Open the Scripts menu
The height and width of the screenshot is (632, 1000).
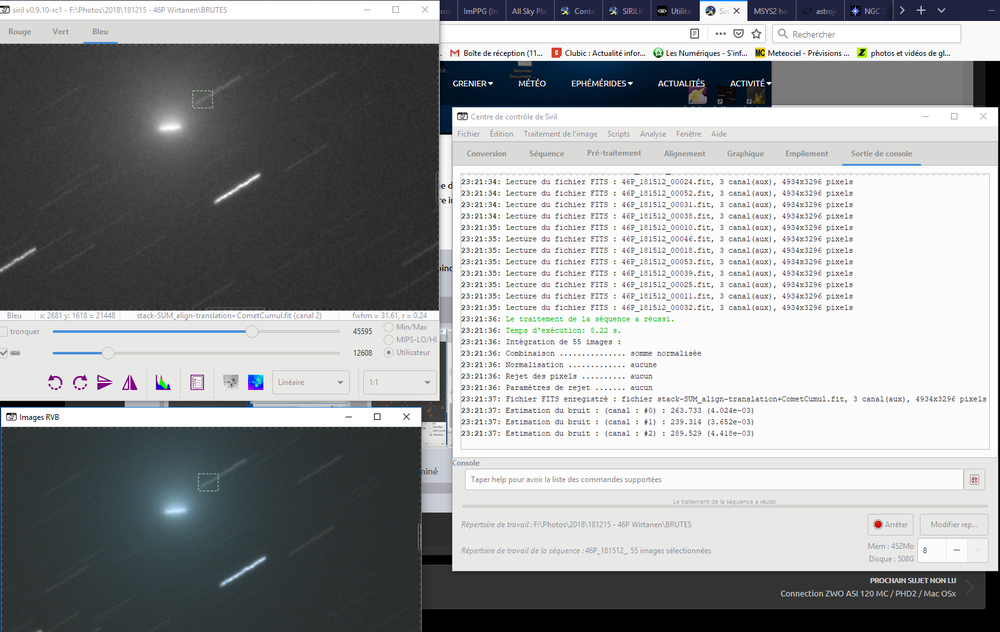[x=618, y=134]
